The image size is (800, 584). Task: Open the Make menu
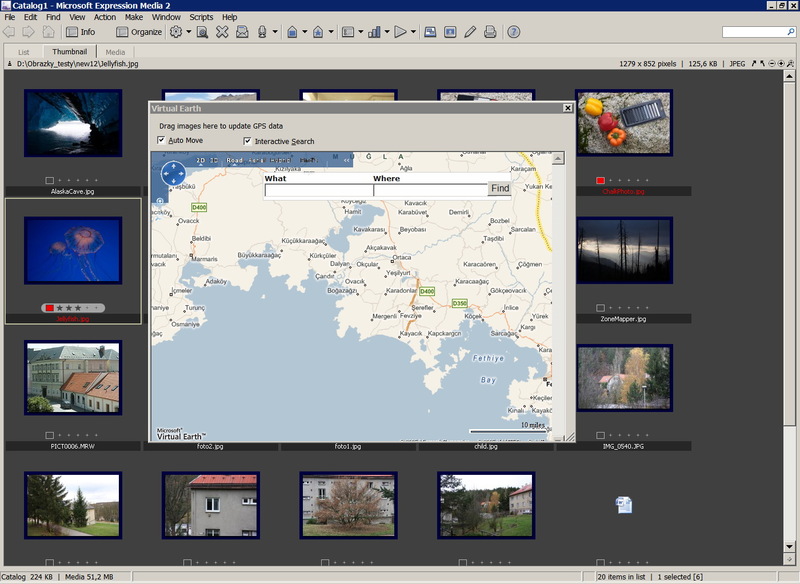134,17
